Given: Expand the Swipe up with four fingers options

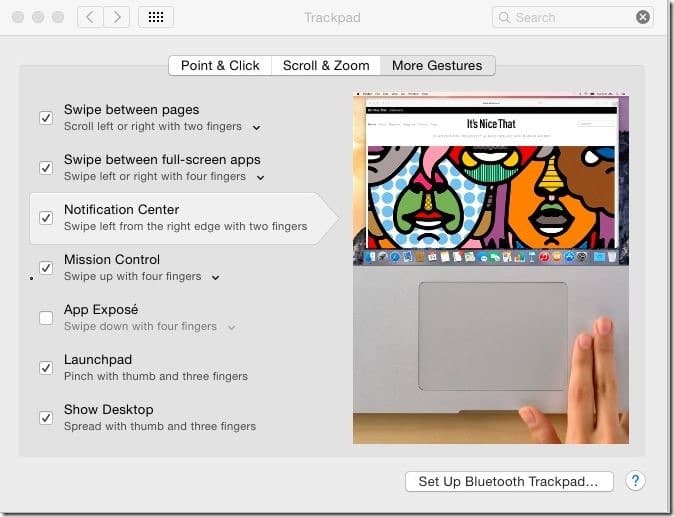Looking at the screenshot, I should pyautogui.click(x=215, y=278).
